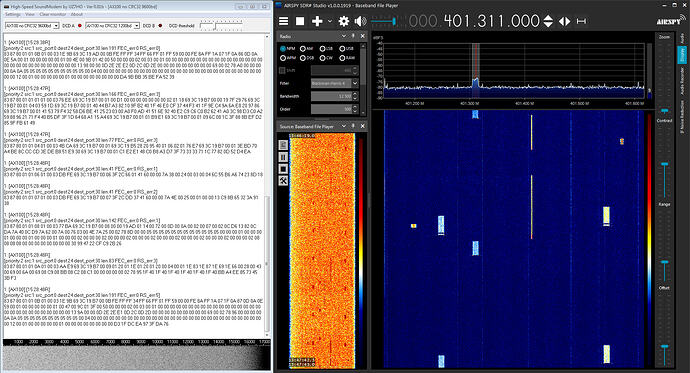Pause the baseband file playback
The image size is (690, 373).
pos(283,157)
